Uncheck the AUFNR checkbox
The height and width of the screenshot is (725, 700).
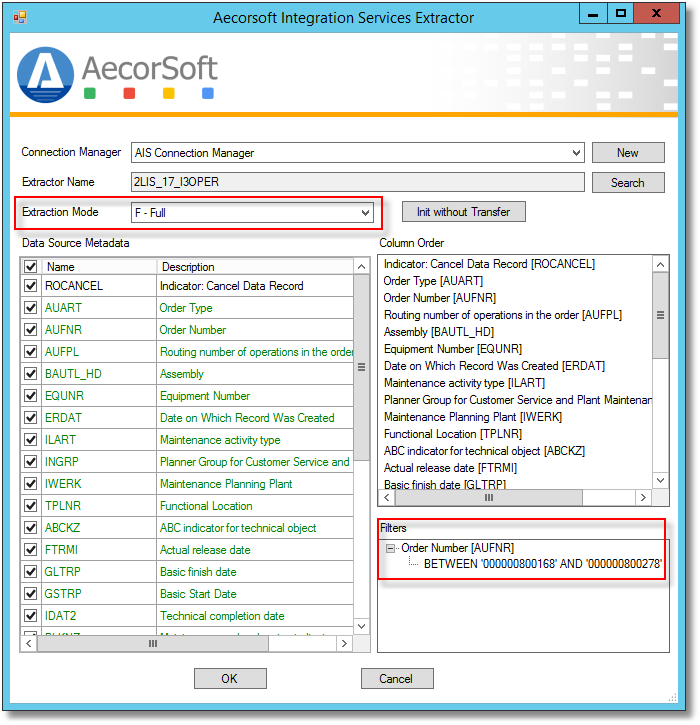31,330
